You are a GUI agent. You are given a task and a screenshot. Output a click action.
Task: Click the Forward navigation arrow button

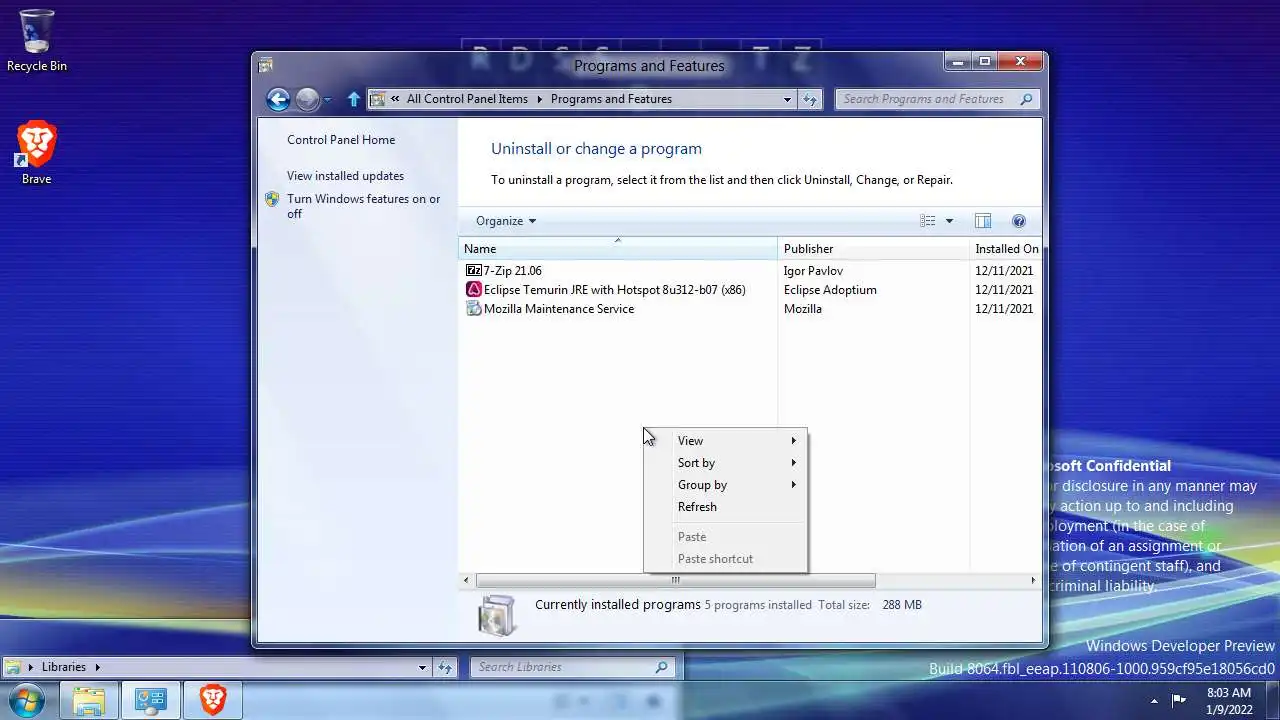click(x=307, y=99)
